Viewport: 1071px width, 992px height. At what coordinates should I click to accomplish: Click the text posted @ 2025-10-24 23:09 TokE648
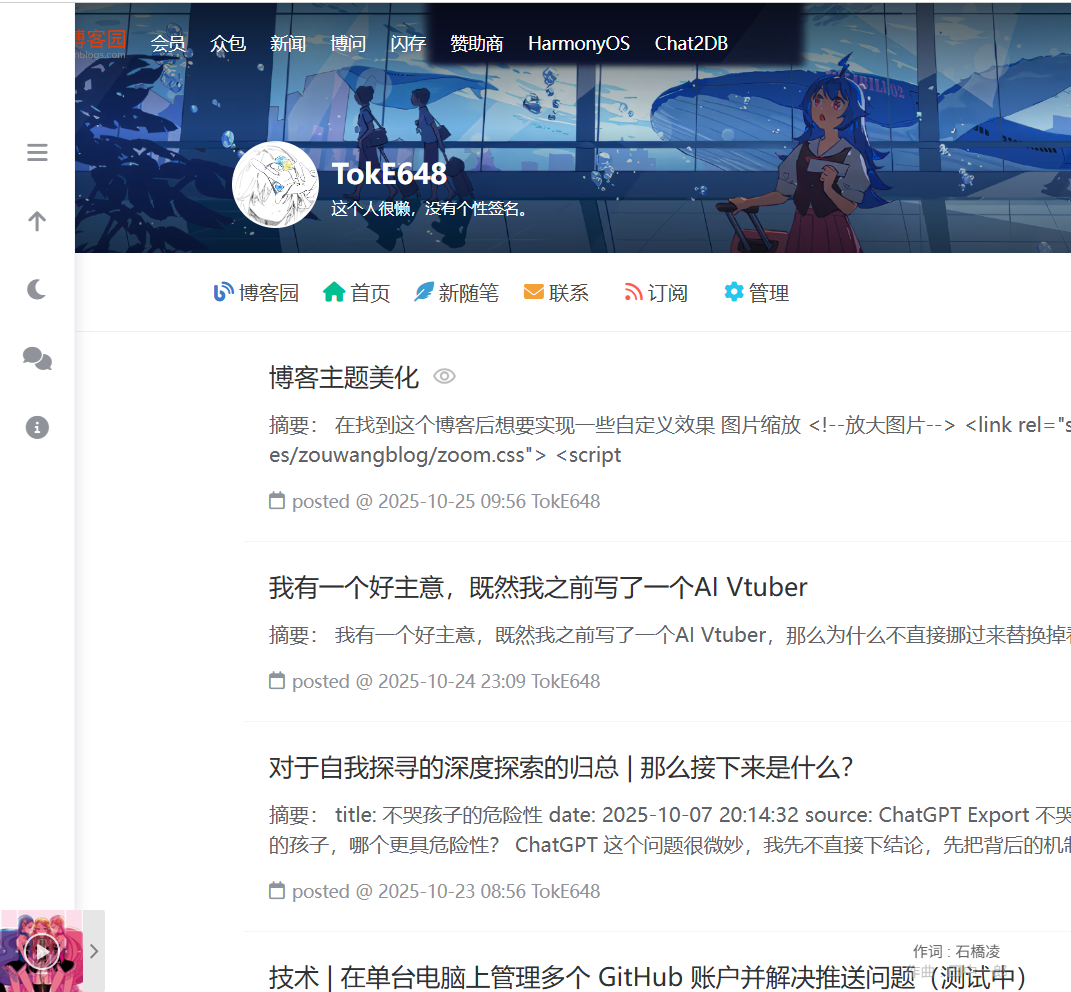[446, 681]
